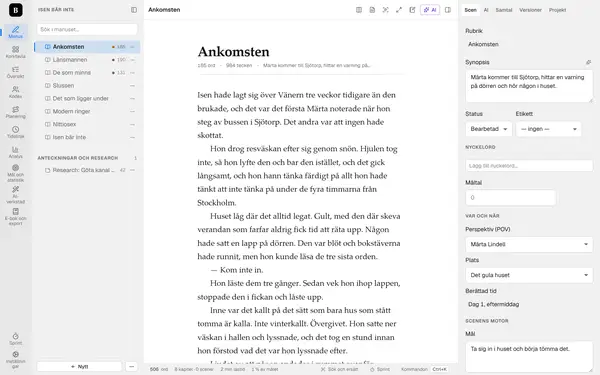Open the Status dropdown set to Bearbetad
The height and width of the screenshot is (375, 600).
tap(489, 129)
